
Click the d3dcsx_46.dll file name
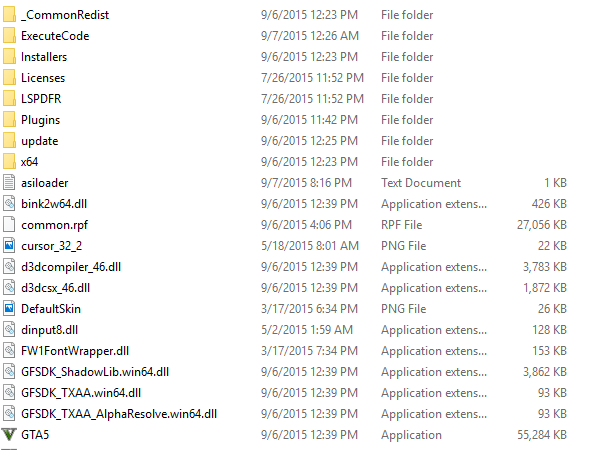tap(55, 288)
